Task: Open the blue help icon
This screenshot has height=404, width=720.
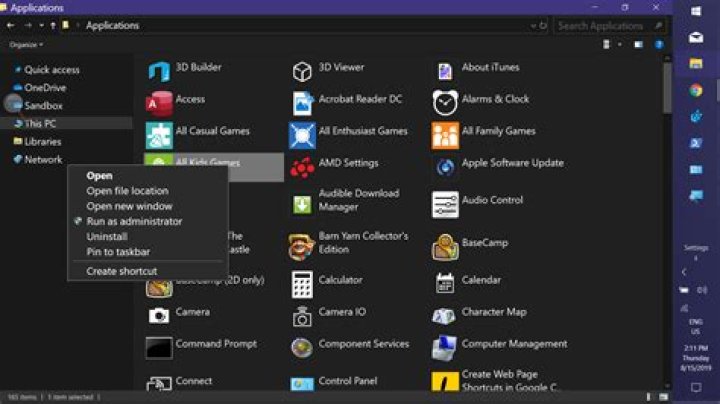Action: click(x=659, y=45)
